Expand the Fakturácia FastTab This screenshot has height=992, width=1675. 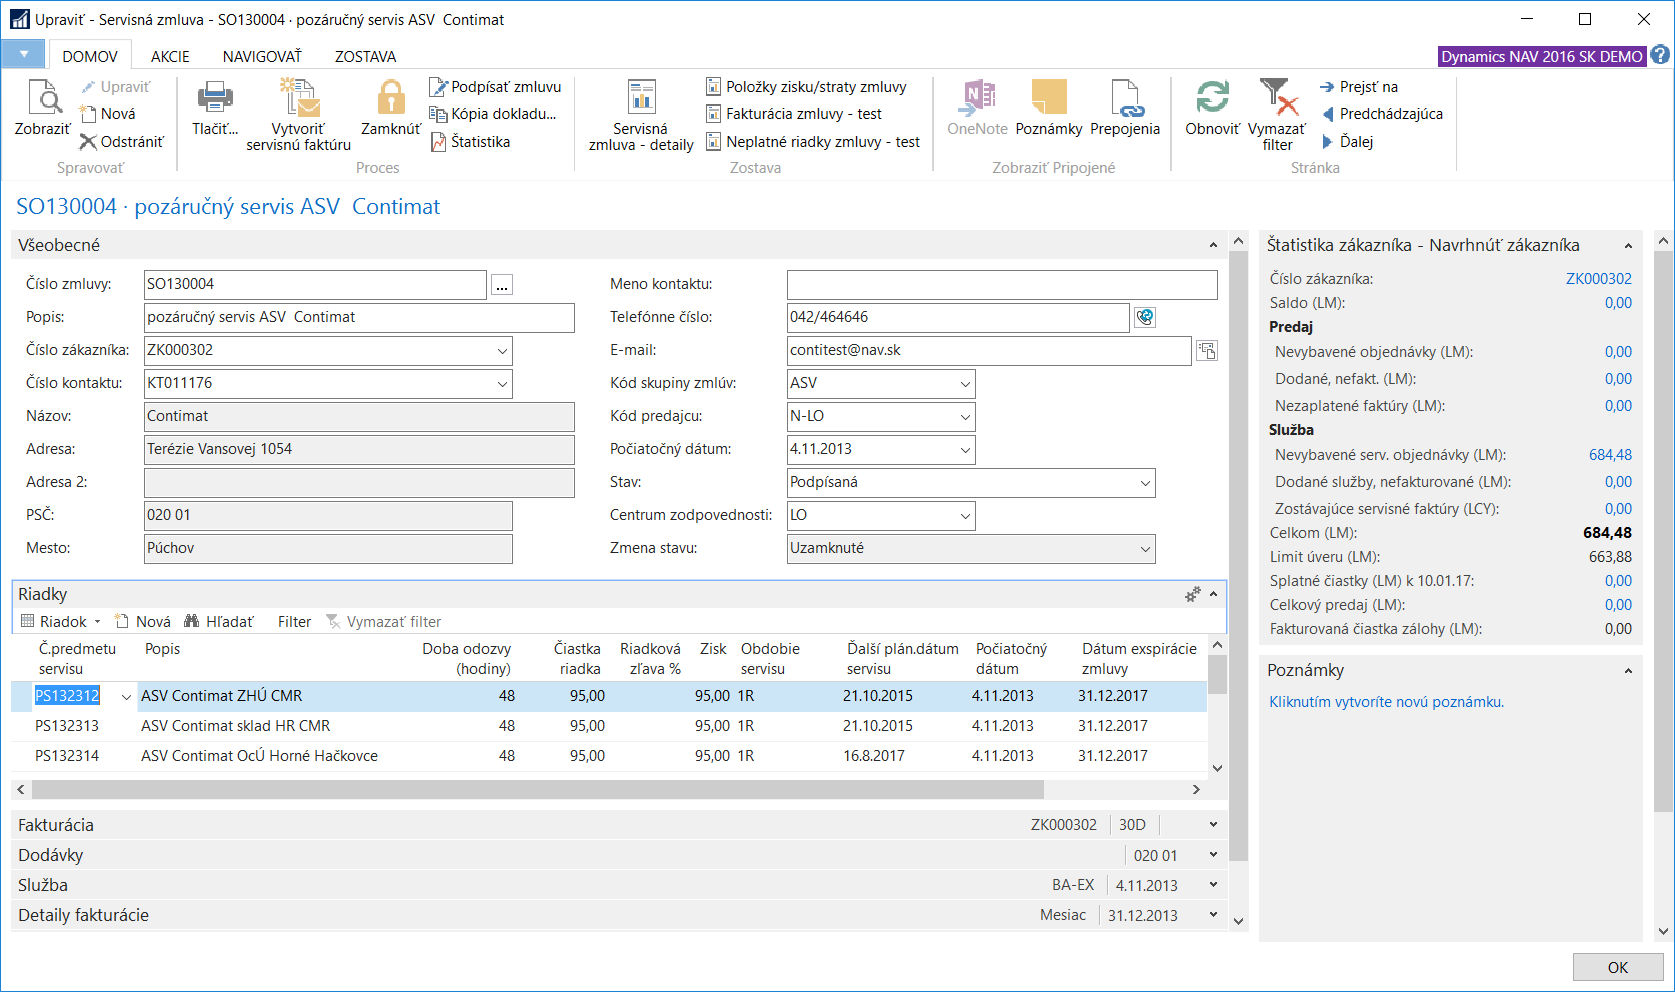pos(1213,825)
